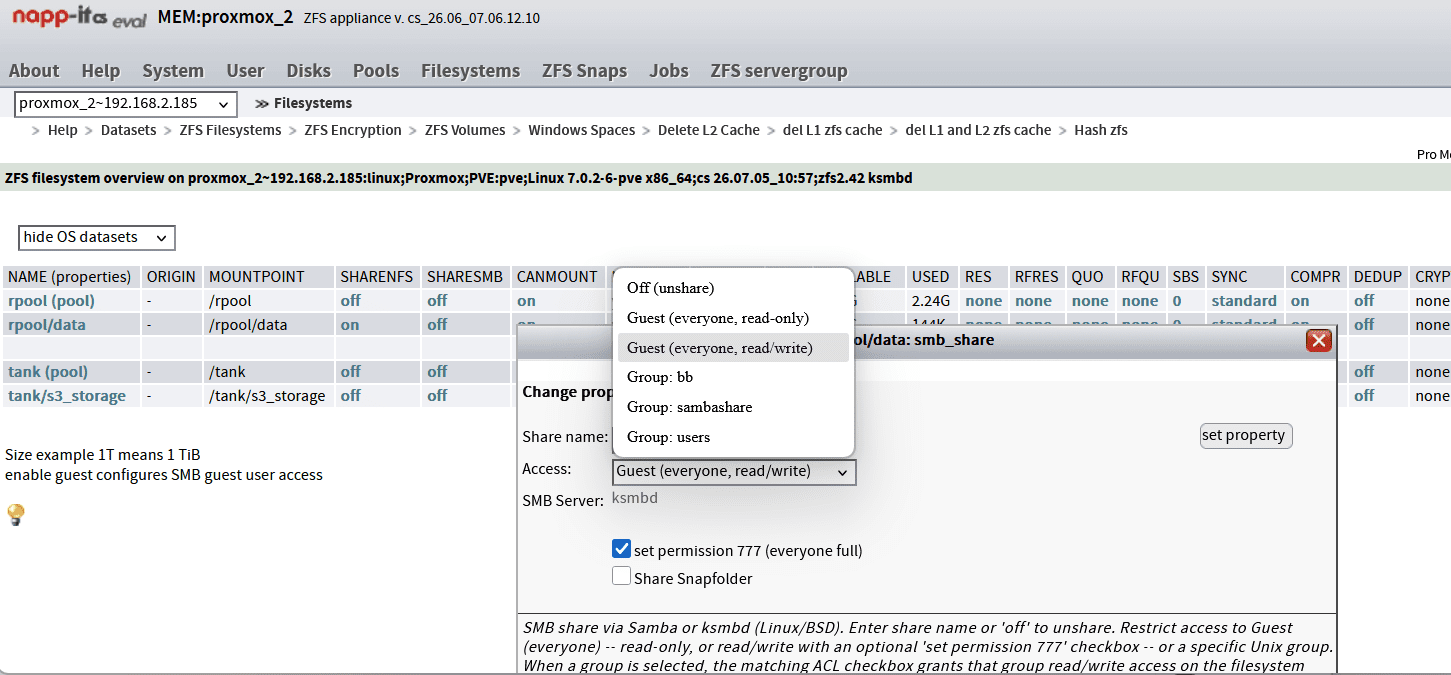Select Group: users option
This screenshot has width=1451, height=675.
[733, 437]
